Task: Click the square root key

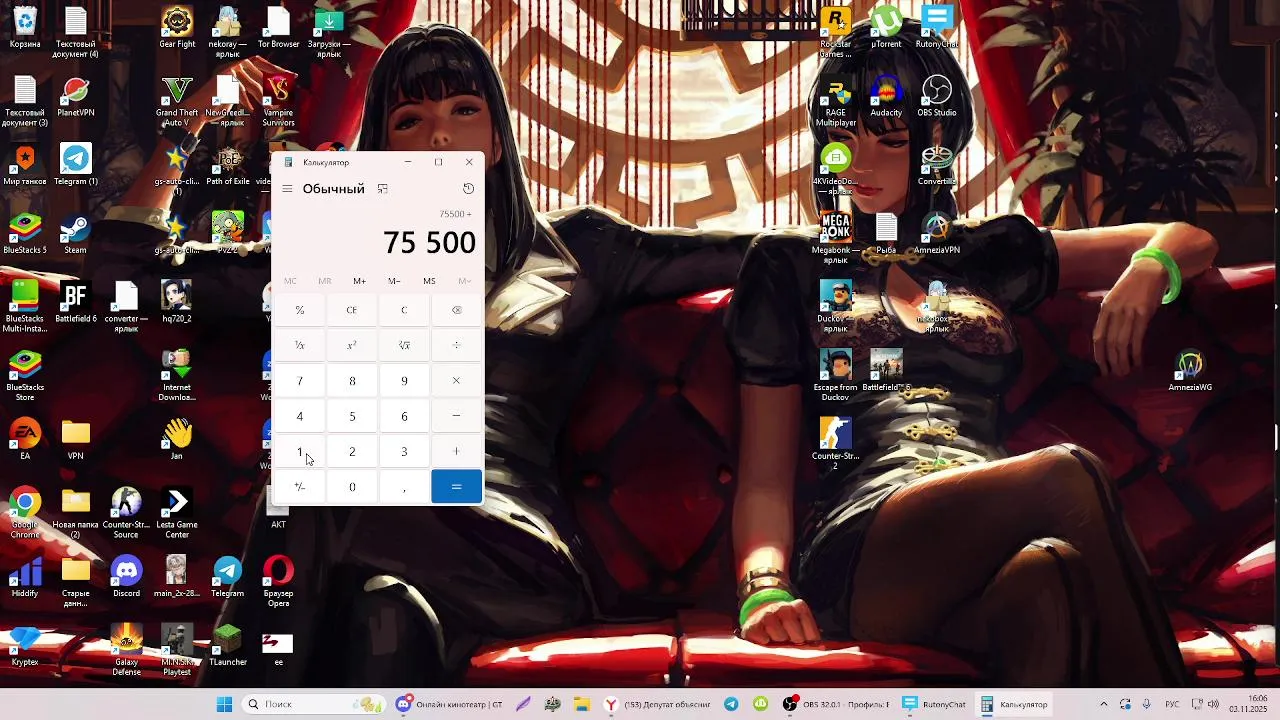Action: (404, 345)
